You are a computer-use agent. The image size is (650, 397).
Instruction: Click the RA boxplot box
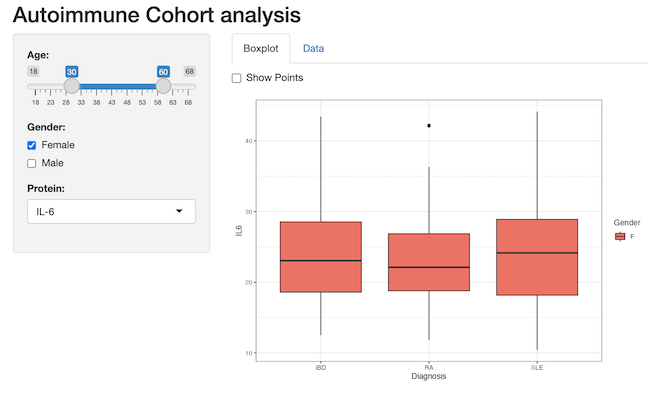[x=429, y=262]
